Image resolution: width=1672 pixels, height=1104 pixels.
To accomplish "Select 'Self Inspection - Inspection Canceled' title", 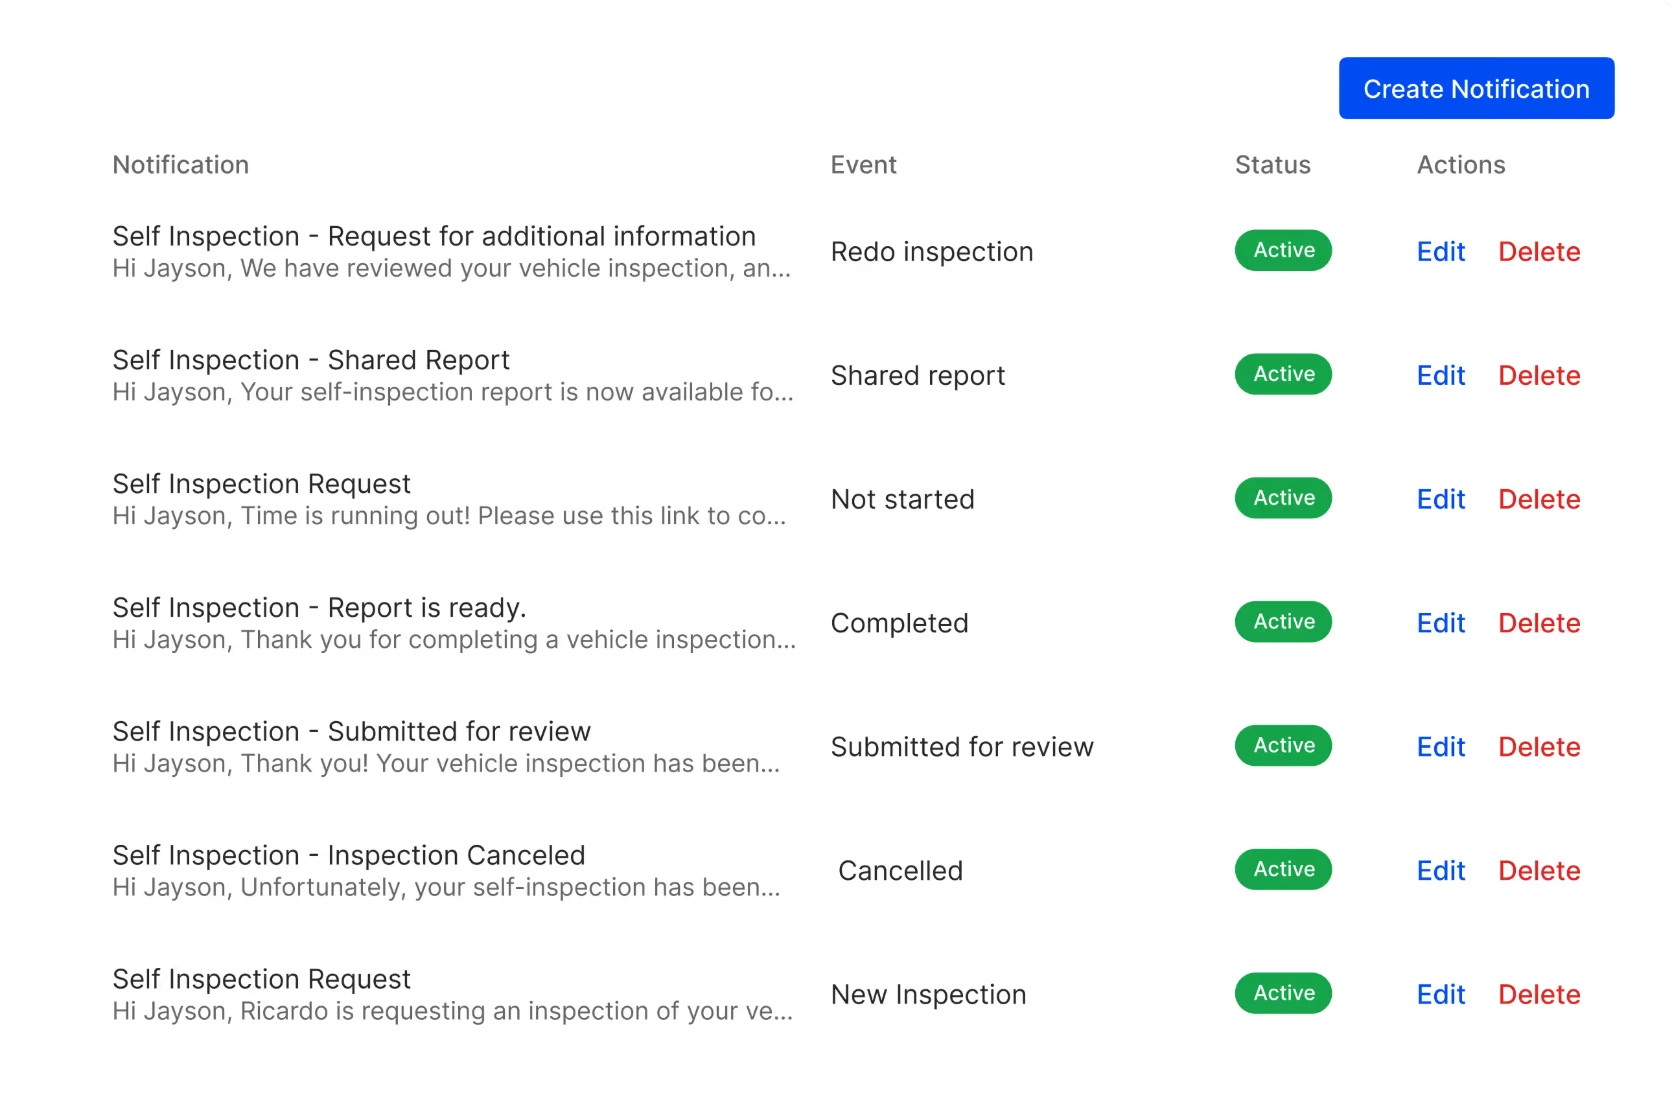I will coord(349,856).
